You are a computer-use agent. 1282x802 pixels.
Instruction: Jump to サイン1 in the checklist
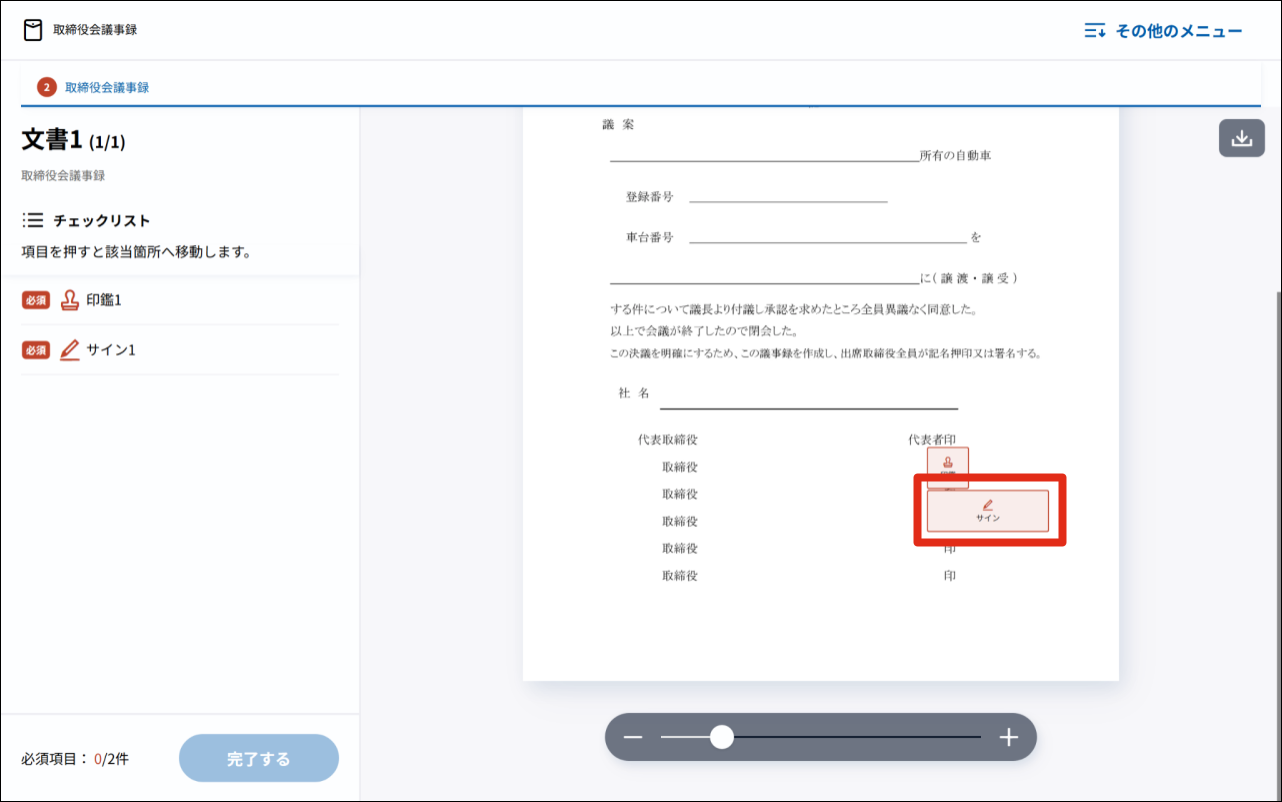click(x=110, y=350)
